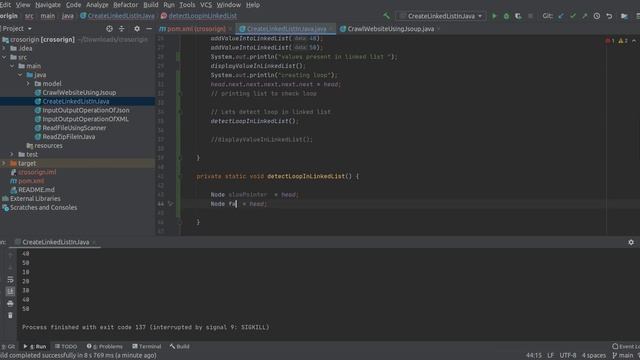This screenshot has width=640, height=360.
Task: Collapse the src folder
Action: click(x=4, y=57)
